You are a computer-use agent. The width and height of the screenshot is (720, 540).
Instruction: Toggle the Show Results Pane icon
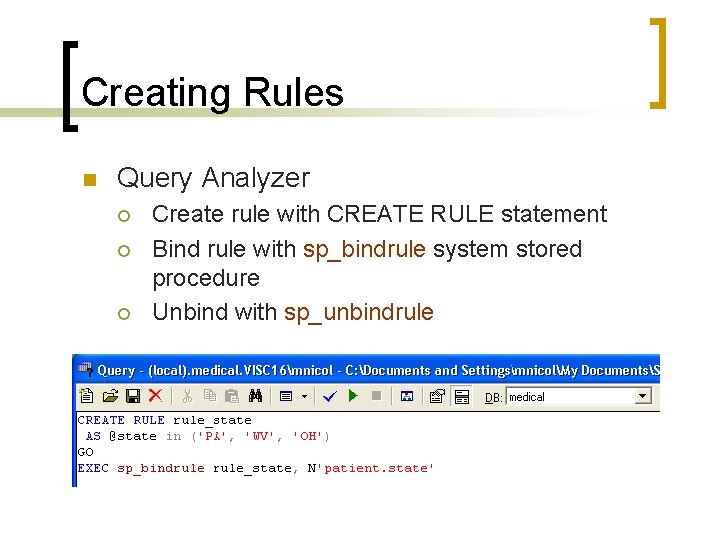coord(461,396)
